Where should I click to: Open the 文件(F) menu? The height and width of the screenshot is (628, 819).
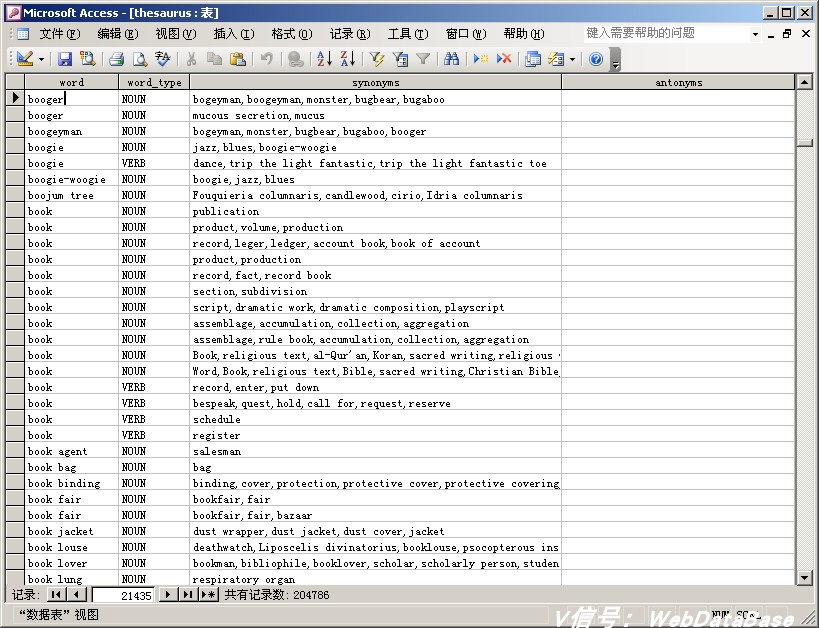pos(60,34)
